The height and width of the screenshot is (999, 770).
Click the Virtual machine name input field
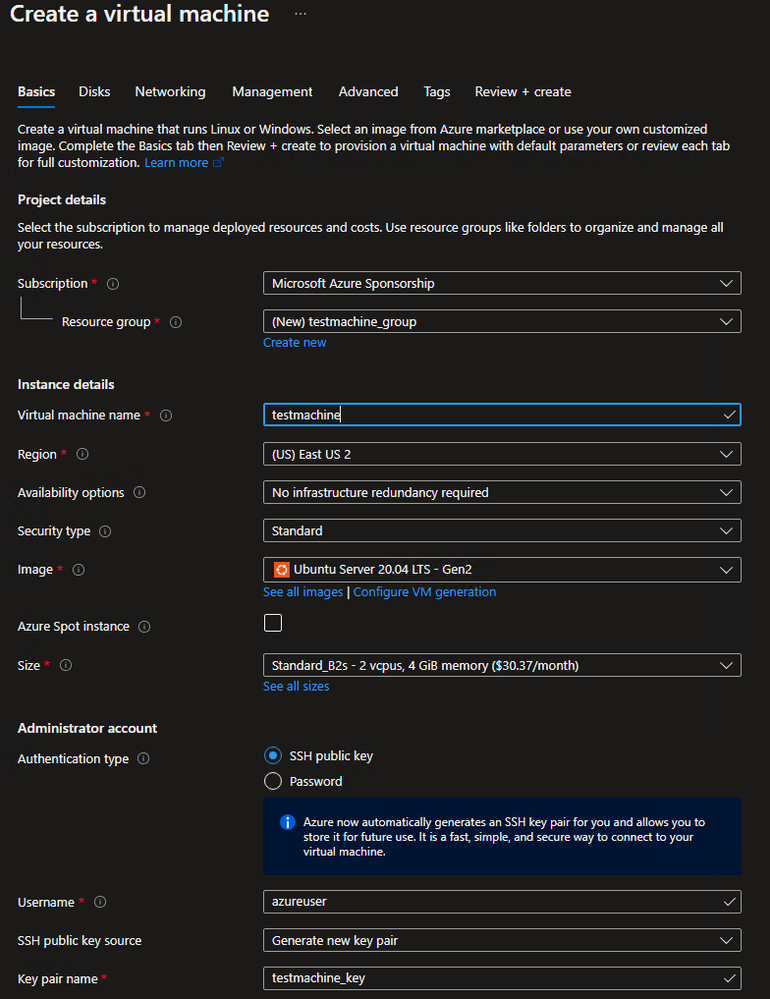tap(502, 415)
